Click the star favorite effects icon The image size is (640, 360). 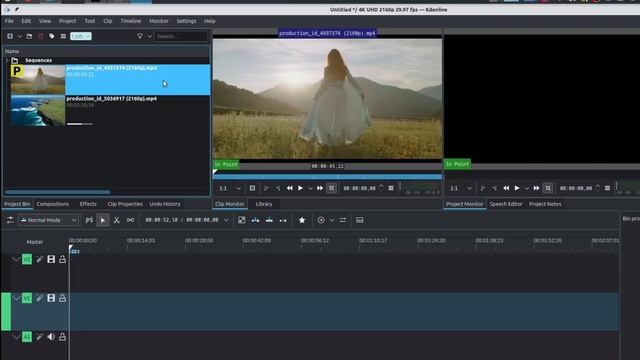pos(302,220)
